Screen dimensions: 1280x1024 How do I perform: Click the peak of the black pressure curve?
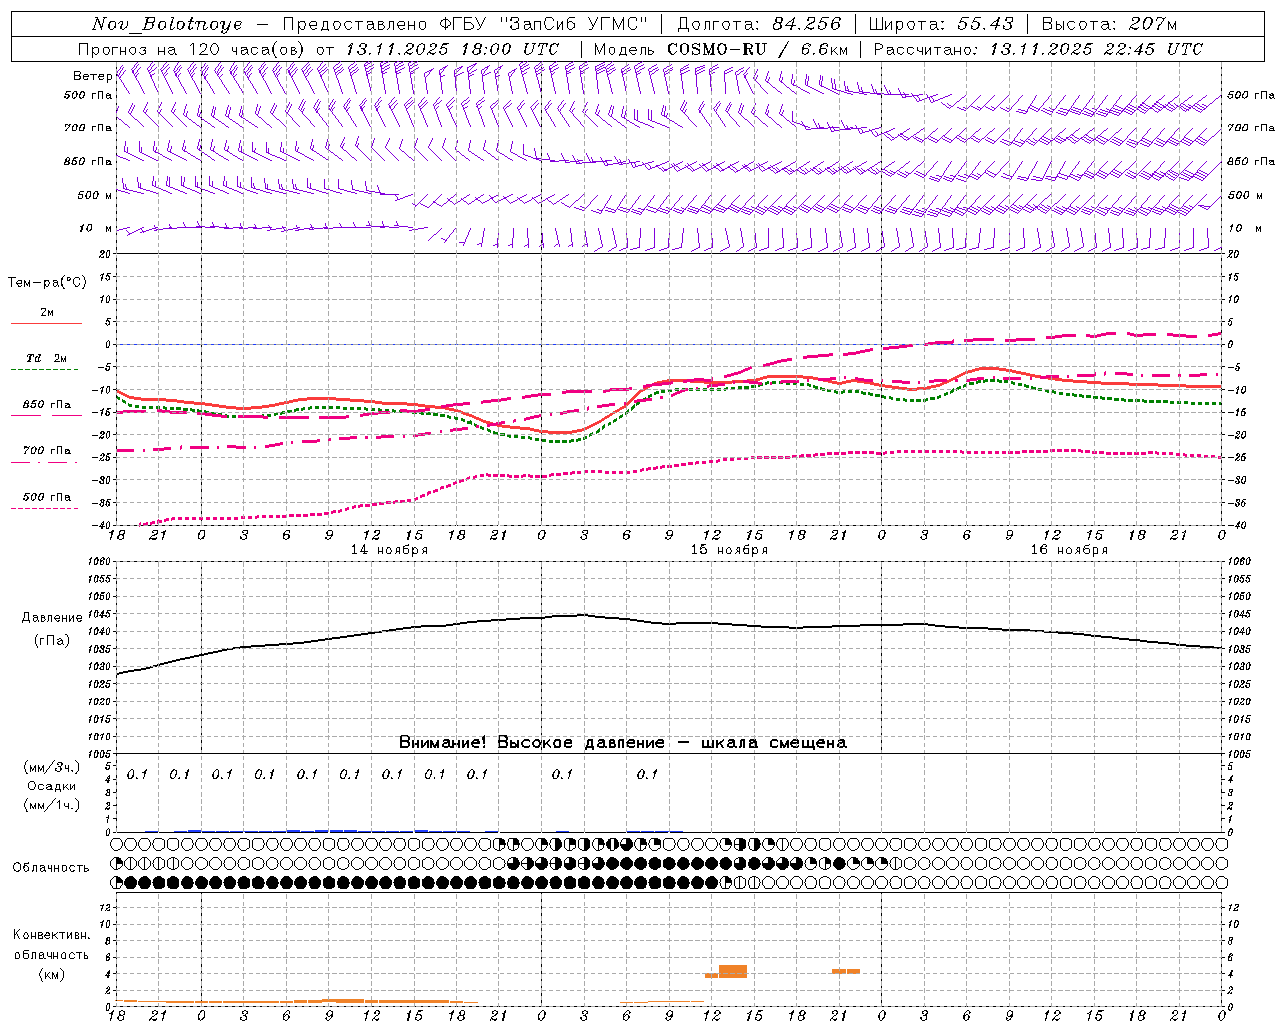(x=583, y=615)
